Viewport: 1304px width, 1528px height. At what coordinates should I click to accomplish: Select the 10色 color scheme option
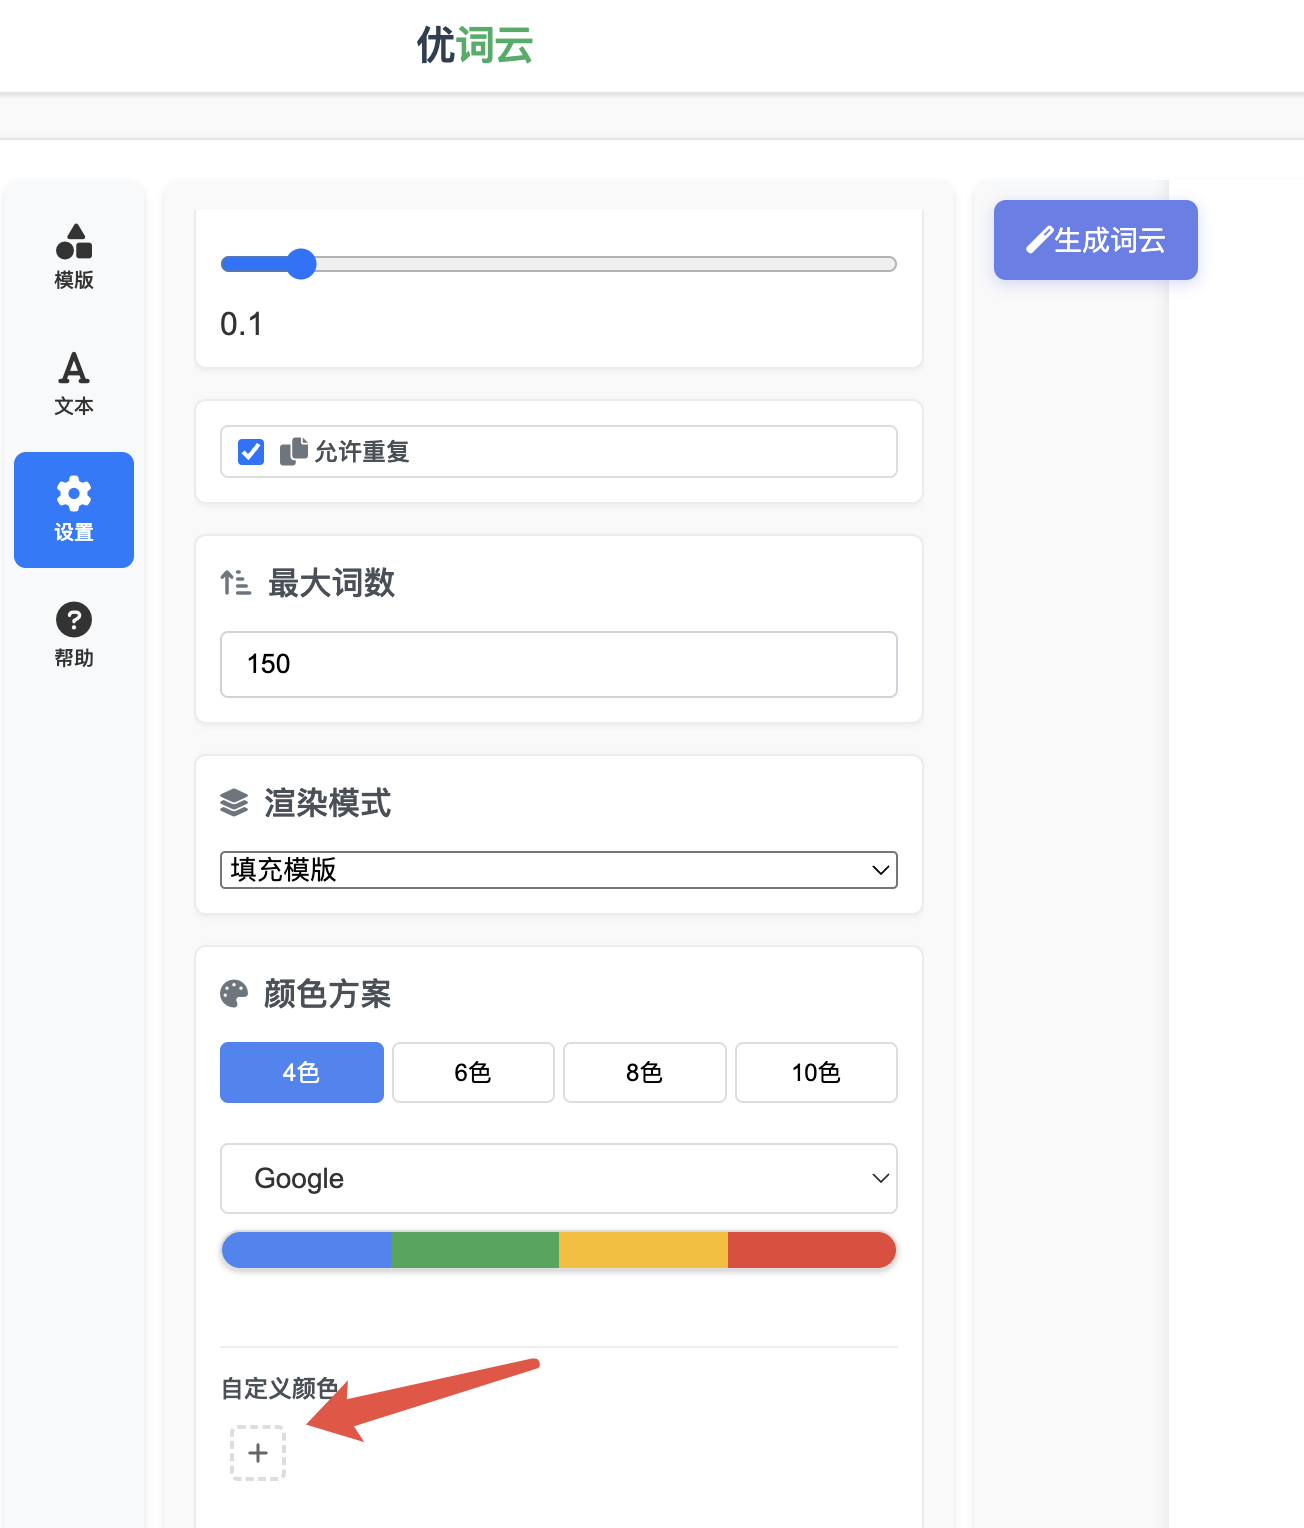(815, 1072)
